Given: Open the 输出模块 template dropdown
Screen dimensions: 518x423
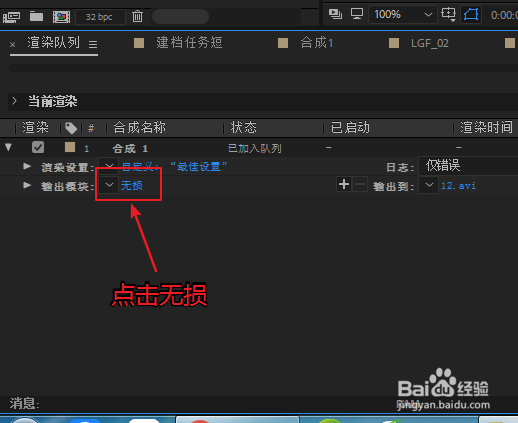Looking at the screenshot, I should [109, 185].
